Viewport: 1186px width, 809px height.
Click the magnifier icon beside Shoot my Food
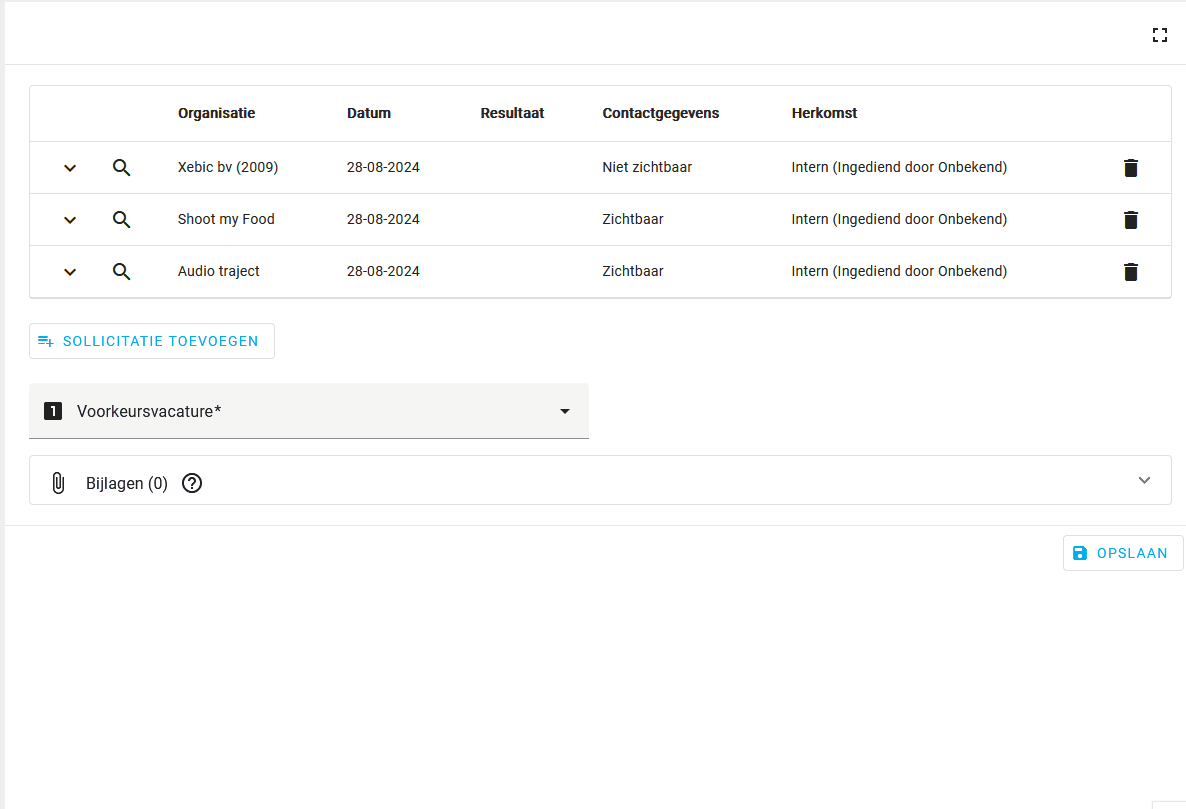121,220
